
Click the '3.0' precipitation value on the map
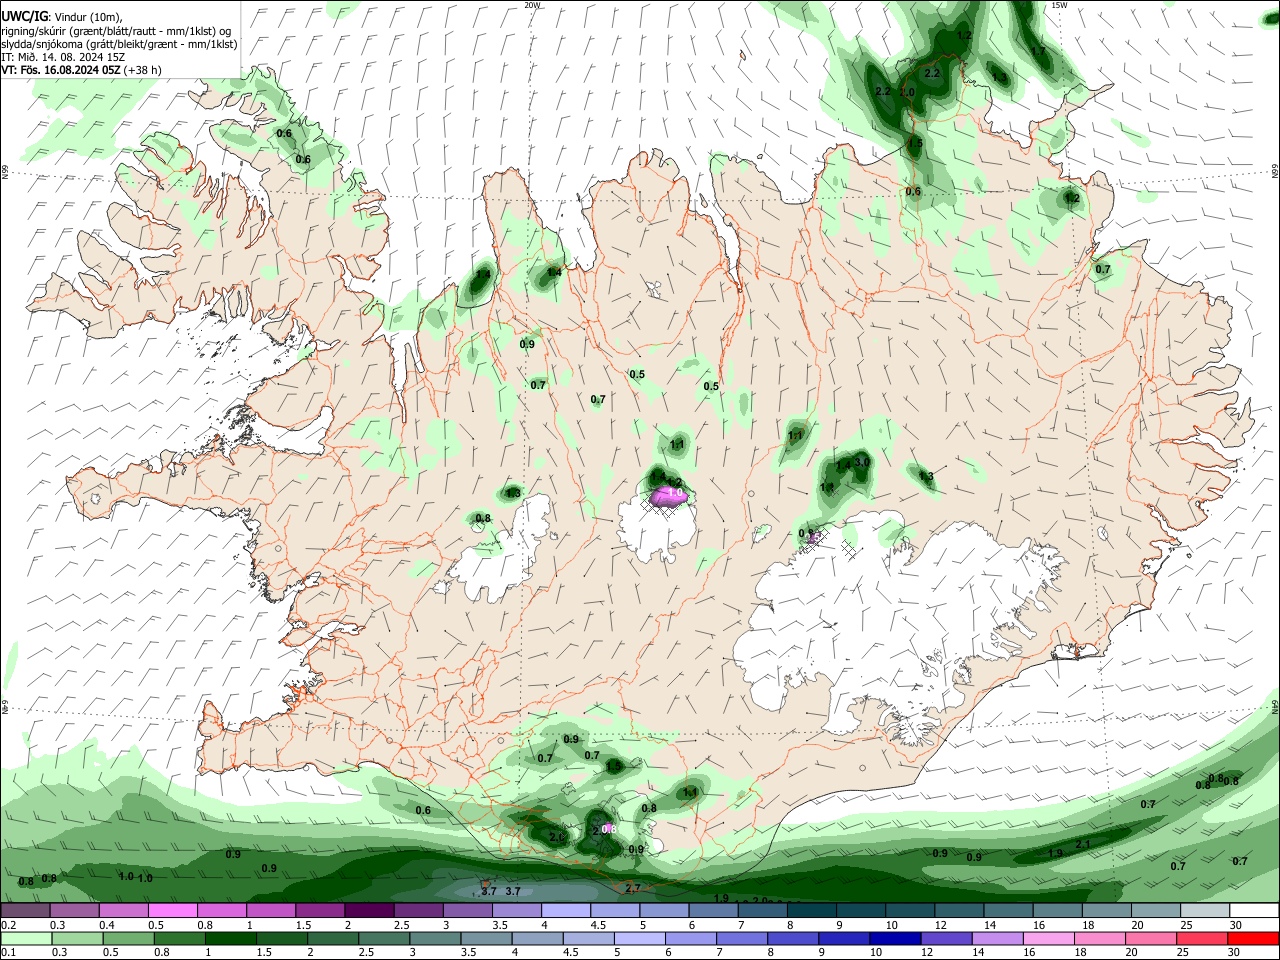click(861, 462)
